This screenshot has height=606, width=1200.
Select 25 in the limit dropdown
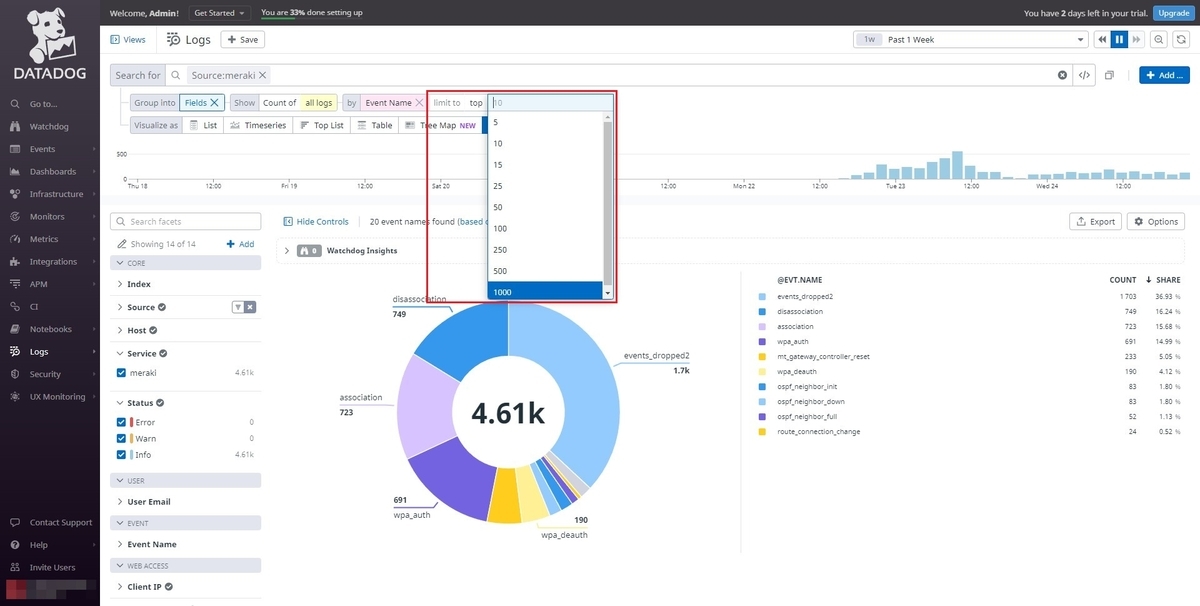[x=545, y=186]
